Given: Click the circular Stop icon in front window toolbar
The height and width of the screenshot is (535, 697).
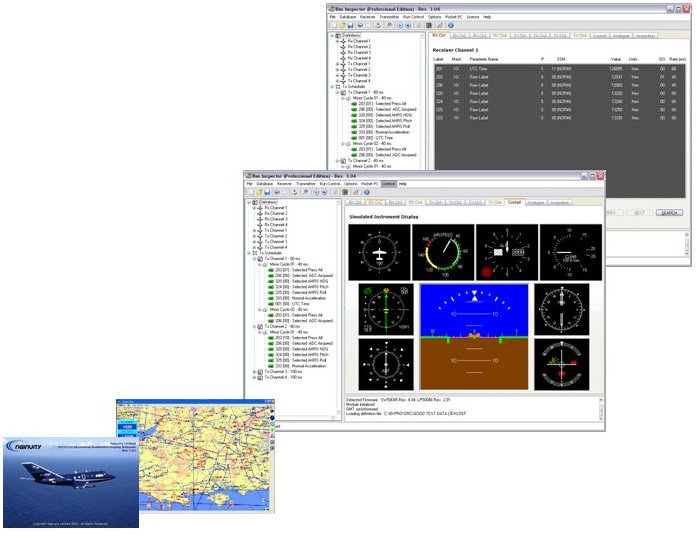Looking at the screenshot, I should [x=324, y=192].
